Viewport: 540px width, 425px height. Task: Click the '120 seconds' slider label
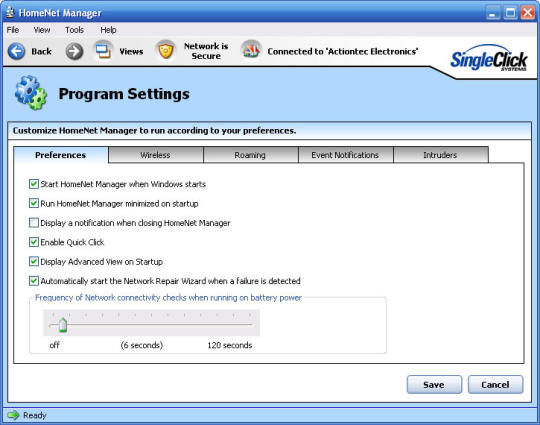230,345
